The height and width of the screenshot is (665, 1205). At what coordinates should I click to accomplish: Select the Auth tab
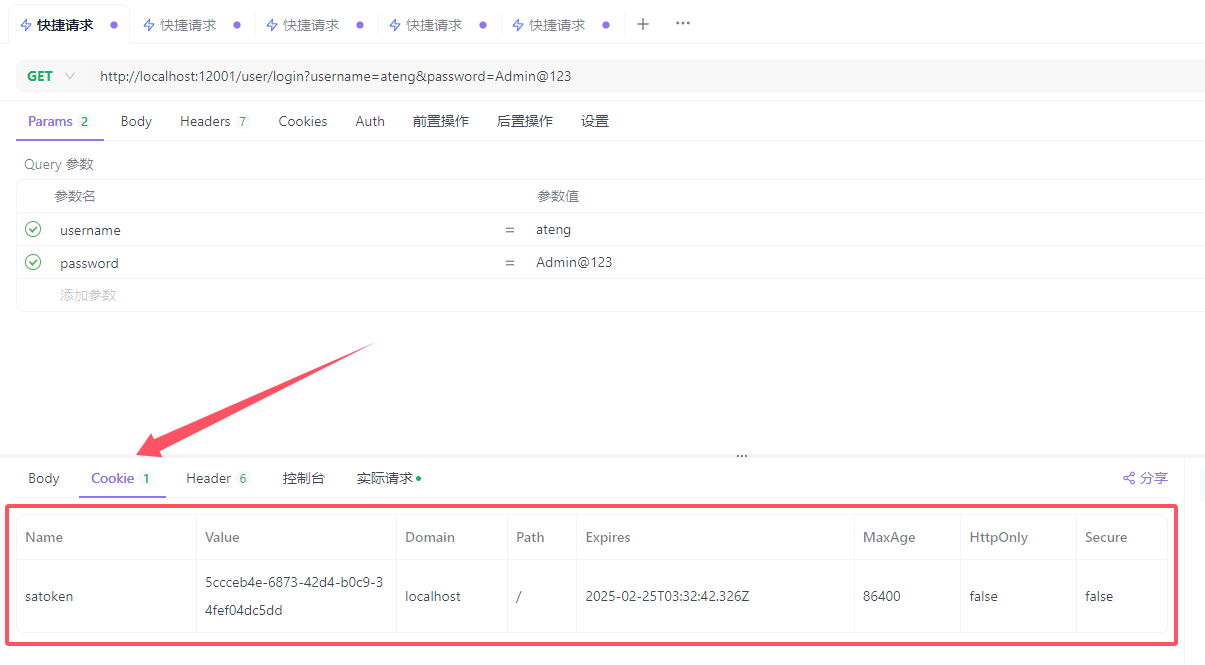[370, 121]
